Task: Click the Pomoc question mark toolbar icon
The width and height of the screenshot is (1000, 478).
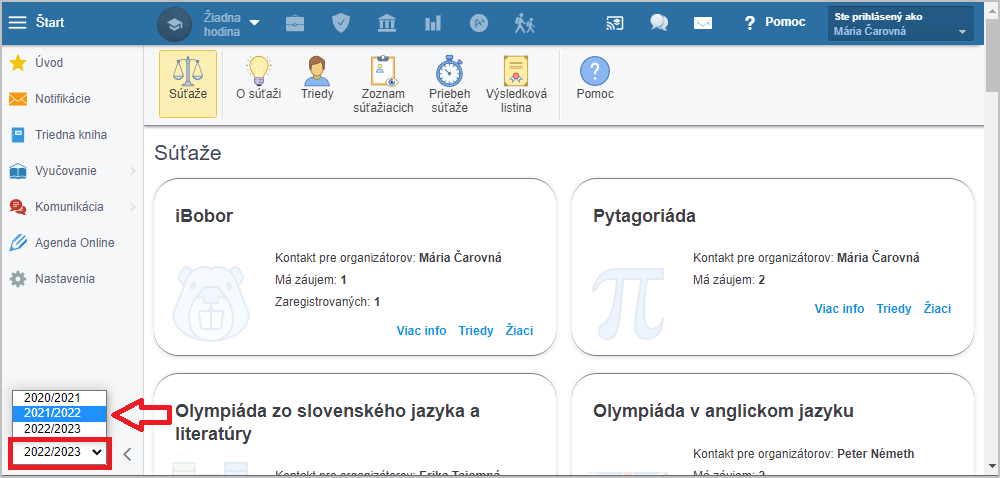Action: (595, 79)
